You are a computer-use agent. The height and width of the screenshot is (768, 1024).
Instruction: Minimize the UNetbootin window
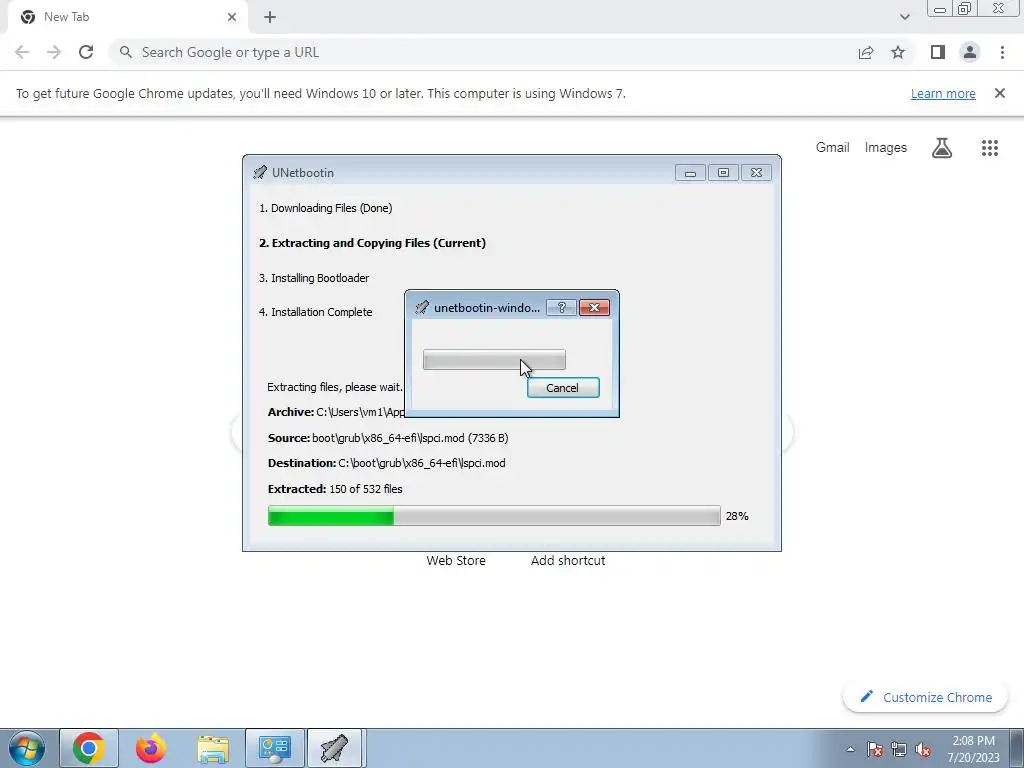click(x=690, y=173)
